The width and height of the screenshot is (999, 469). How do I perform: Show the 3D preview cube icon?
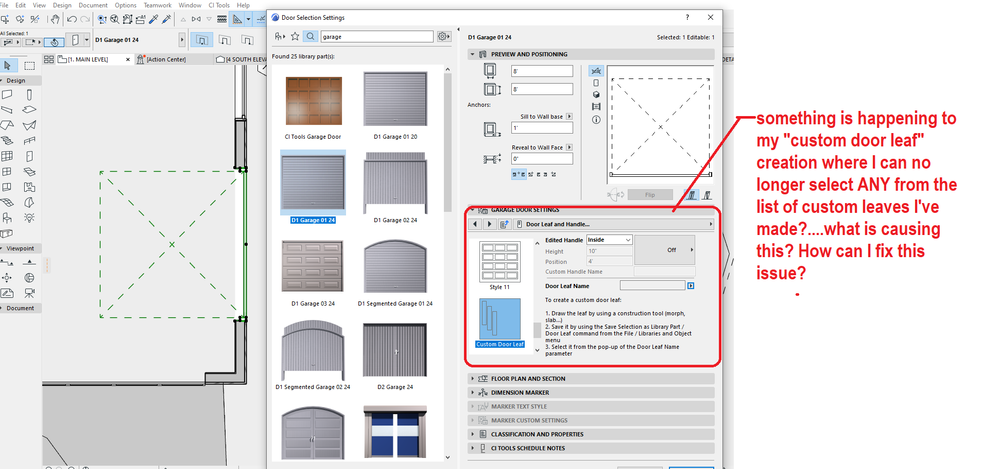coord(596,95)
